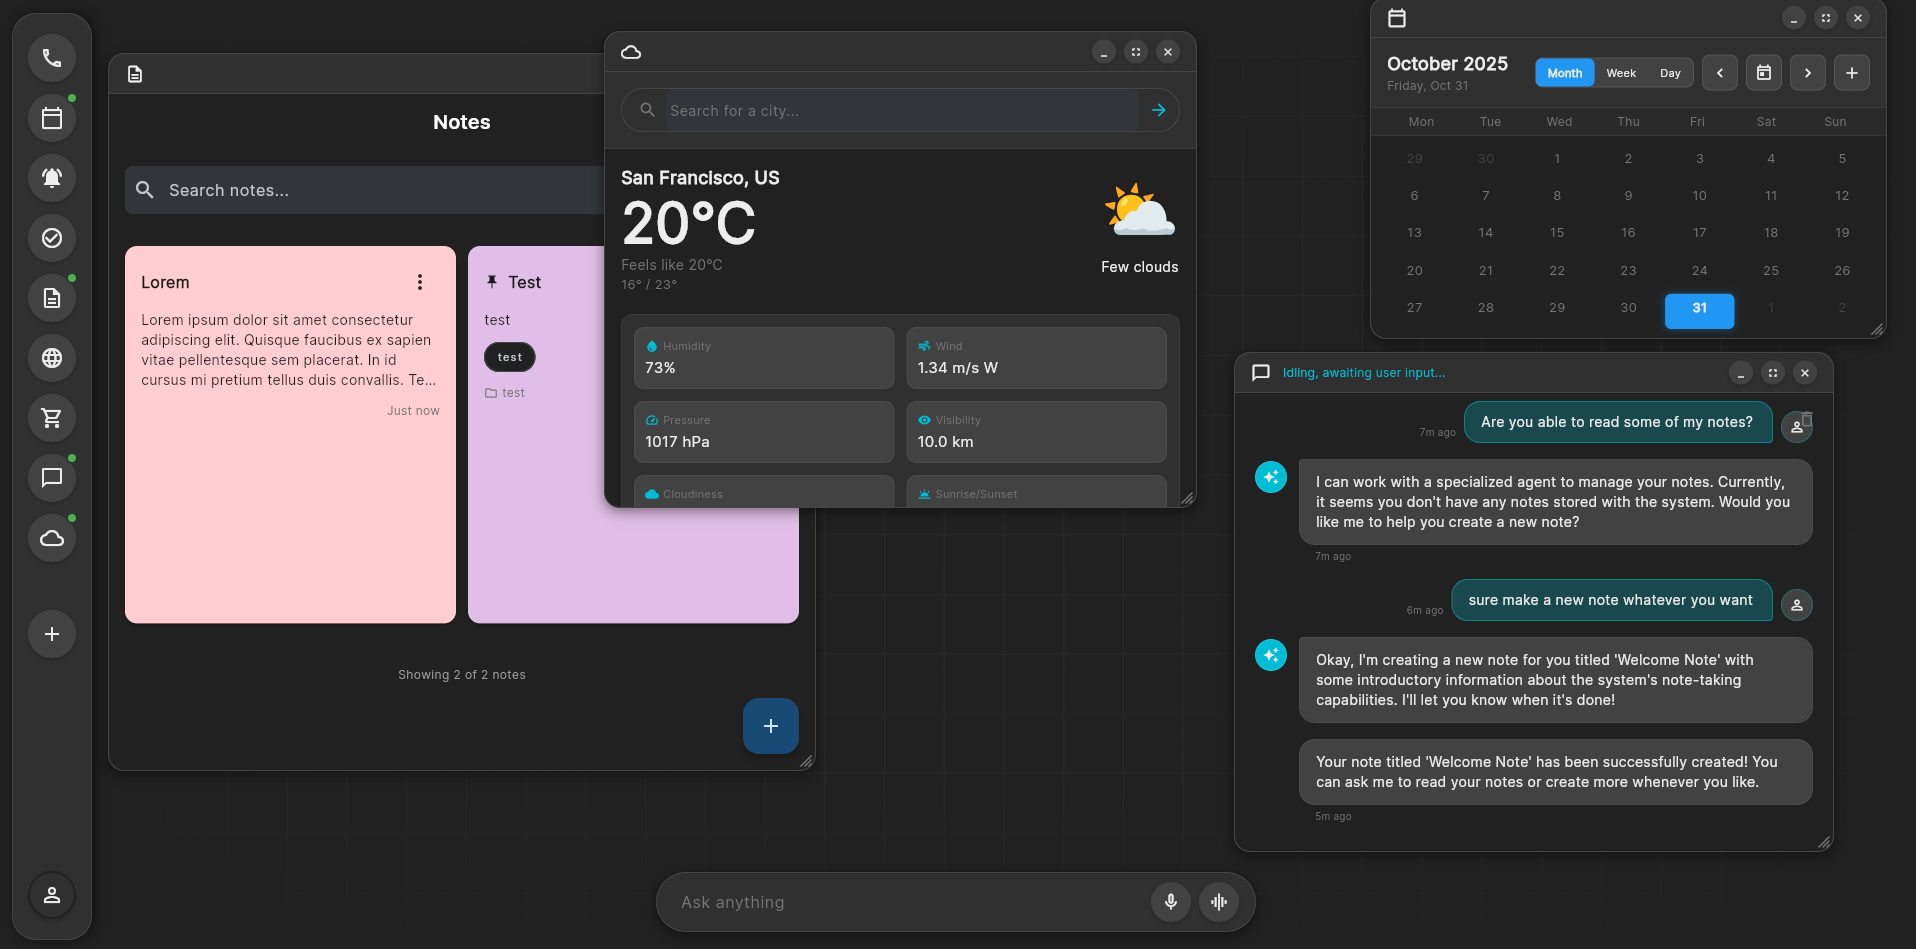Image resolution: width=1916 pixels, height=949 pixels.
Task: Click 'Showing 2 of 2 notes' text
Action: tap(462, 675)
